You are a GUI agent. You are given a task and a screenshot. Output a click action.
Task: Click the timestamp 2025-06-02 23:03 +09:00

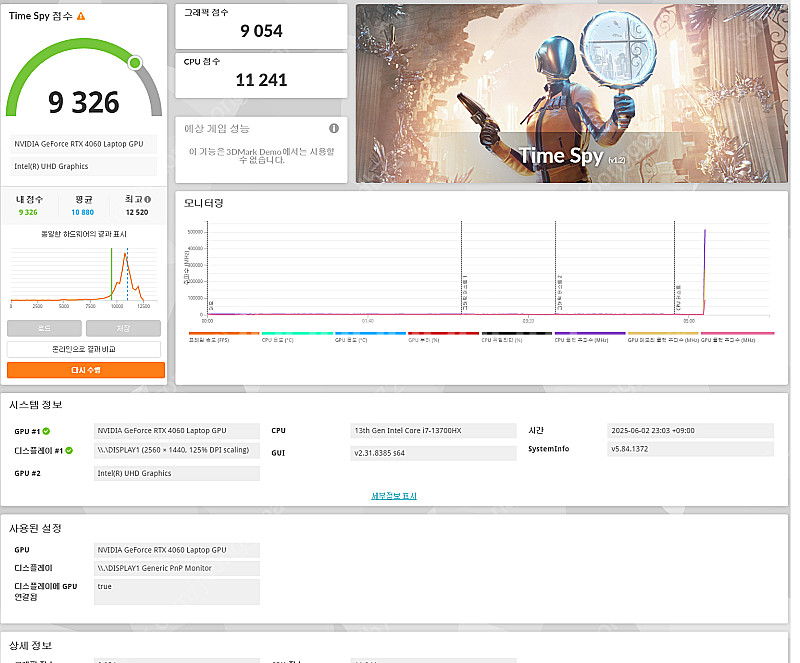pyautogui.click(x=690, y=431)
